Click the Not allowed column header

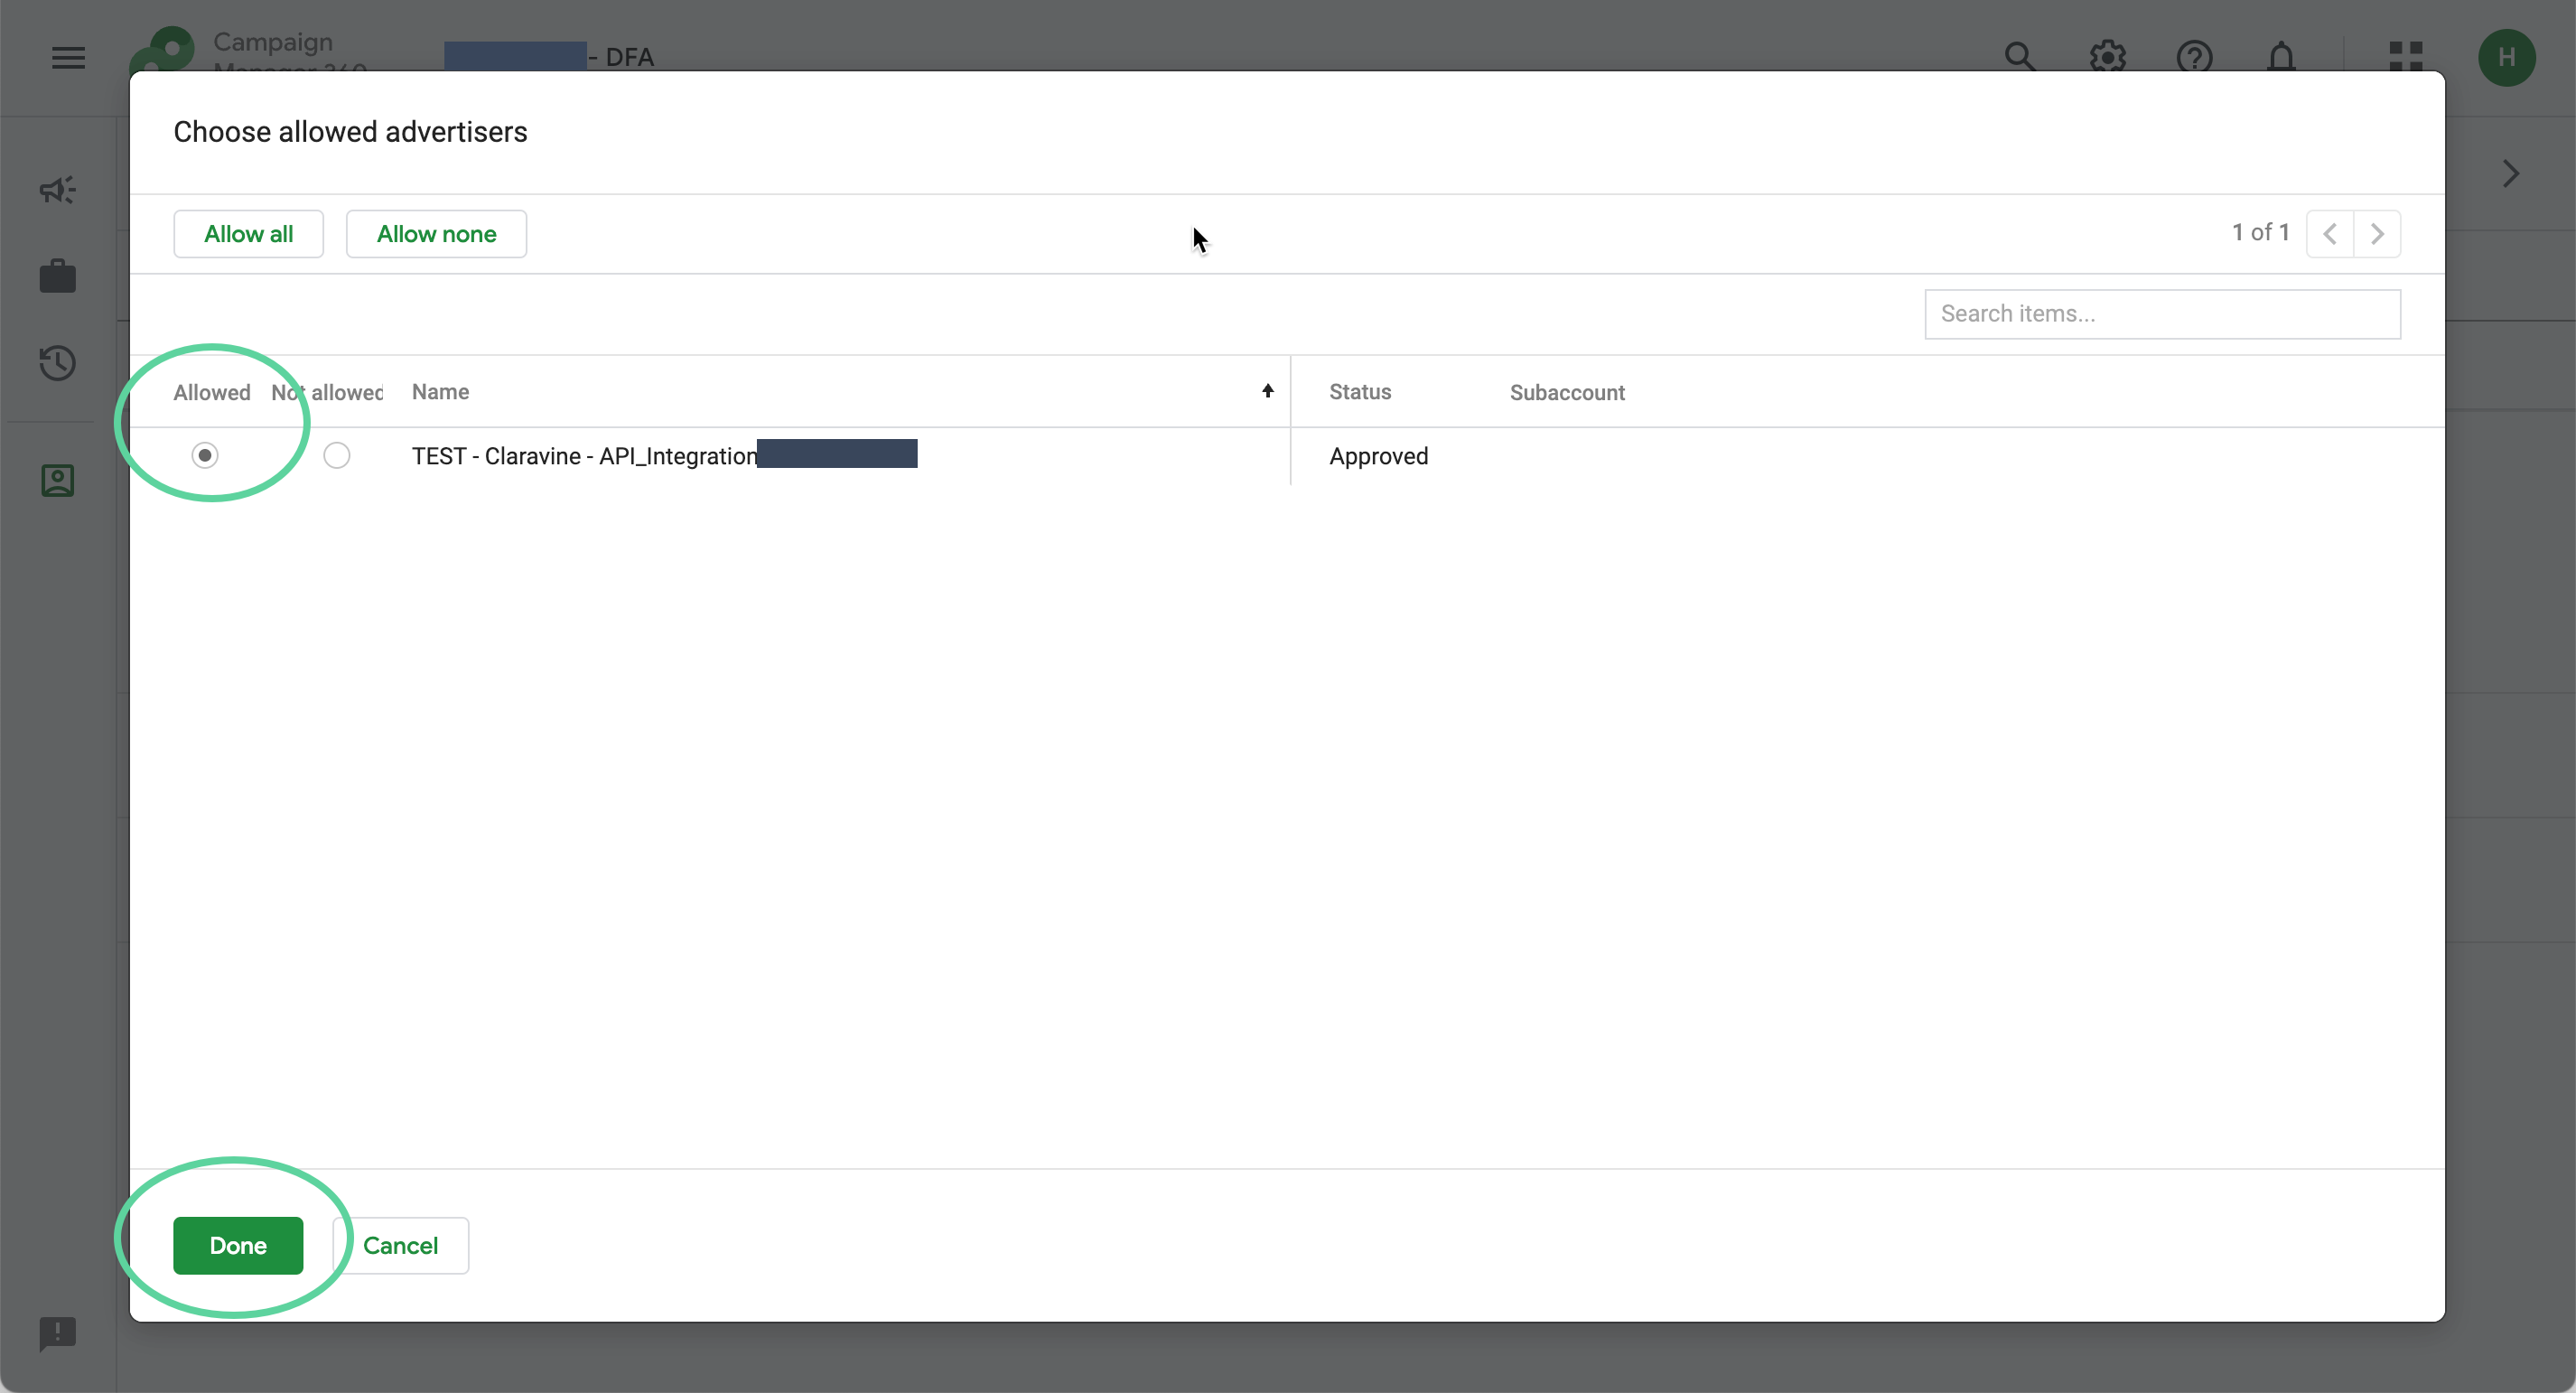tap(327, 392)
